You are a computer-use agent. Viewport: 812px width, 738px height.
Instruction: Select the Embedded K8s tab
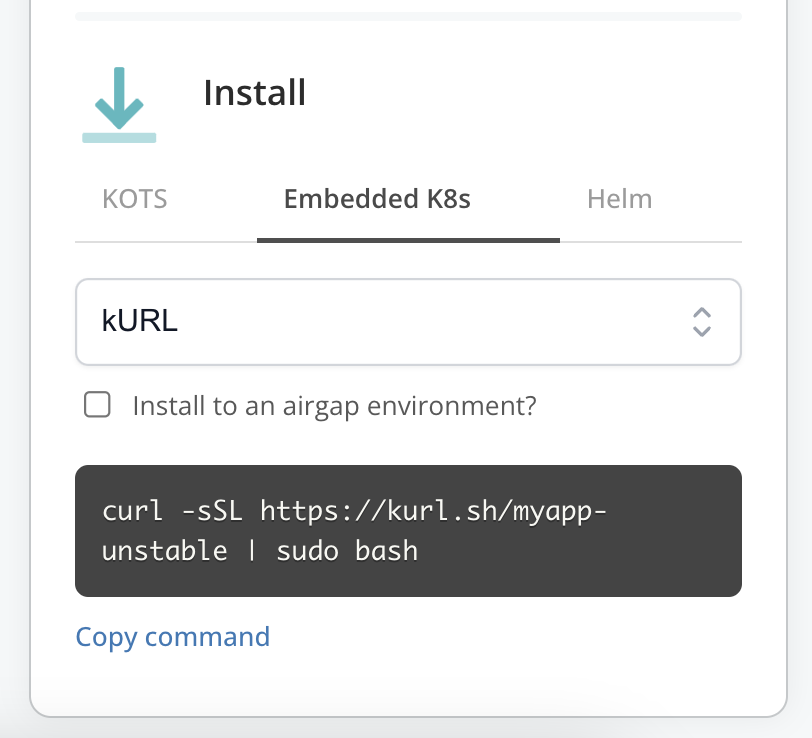377,199
